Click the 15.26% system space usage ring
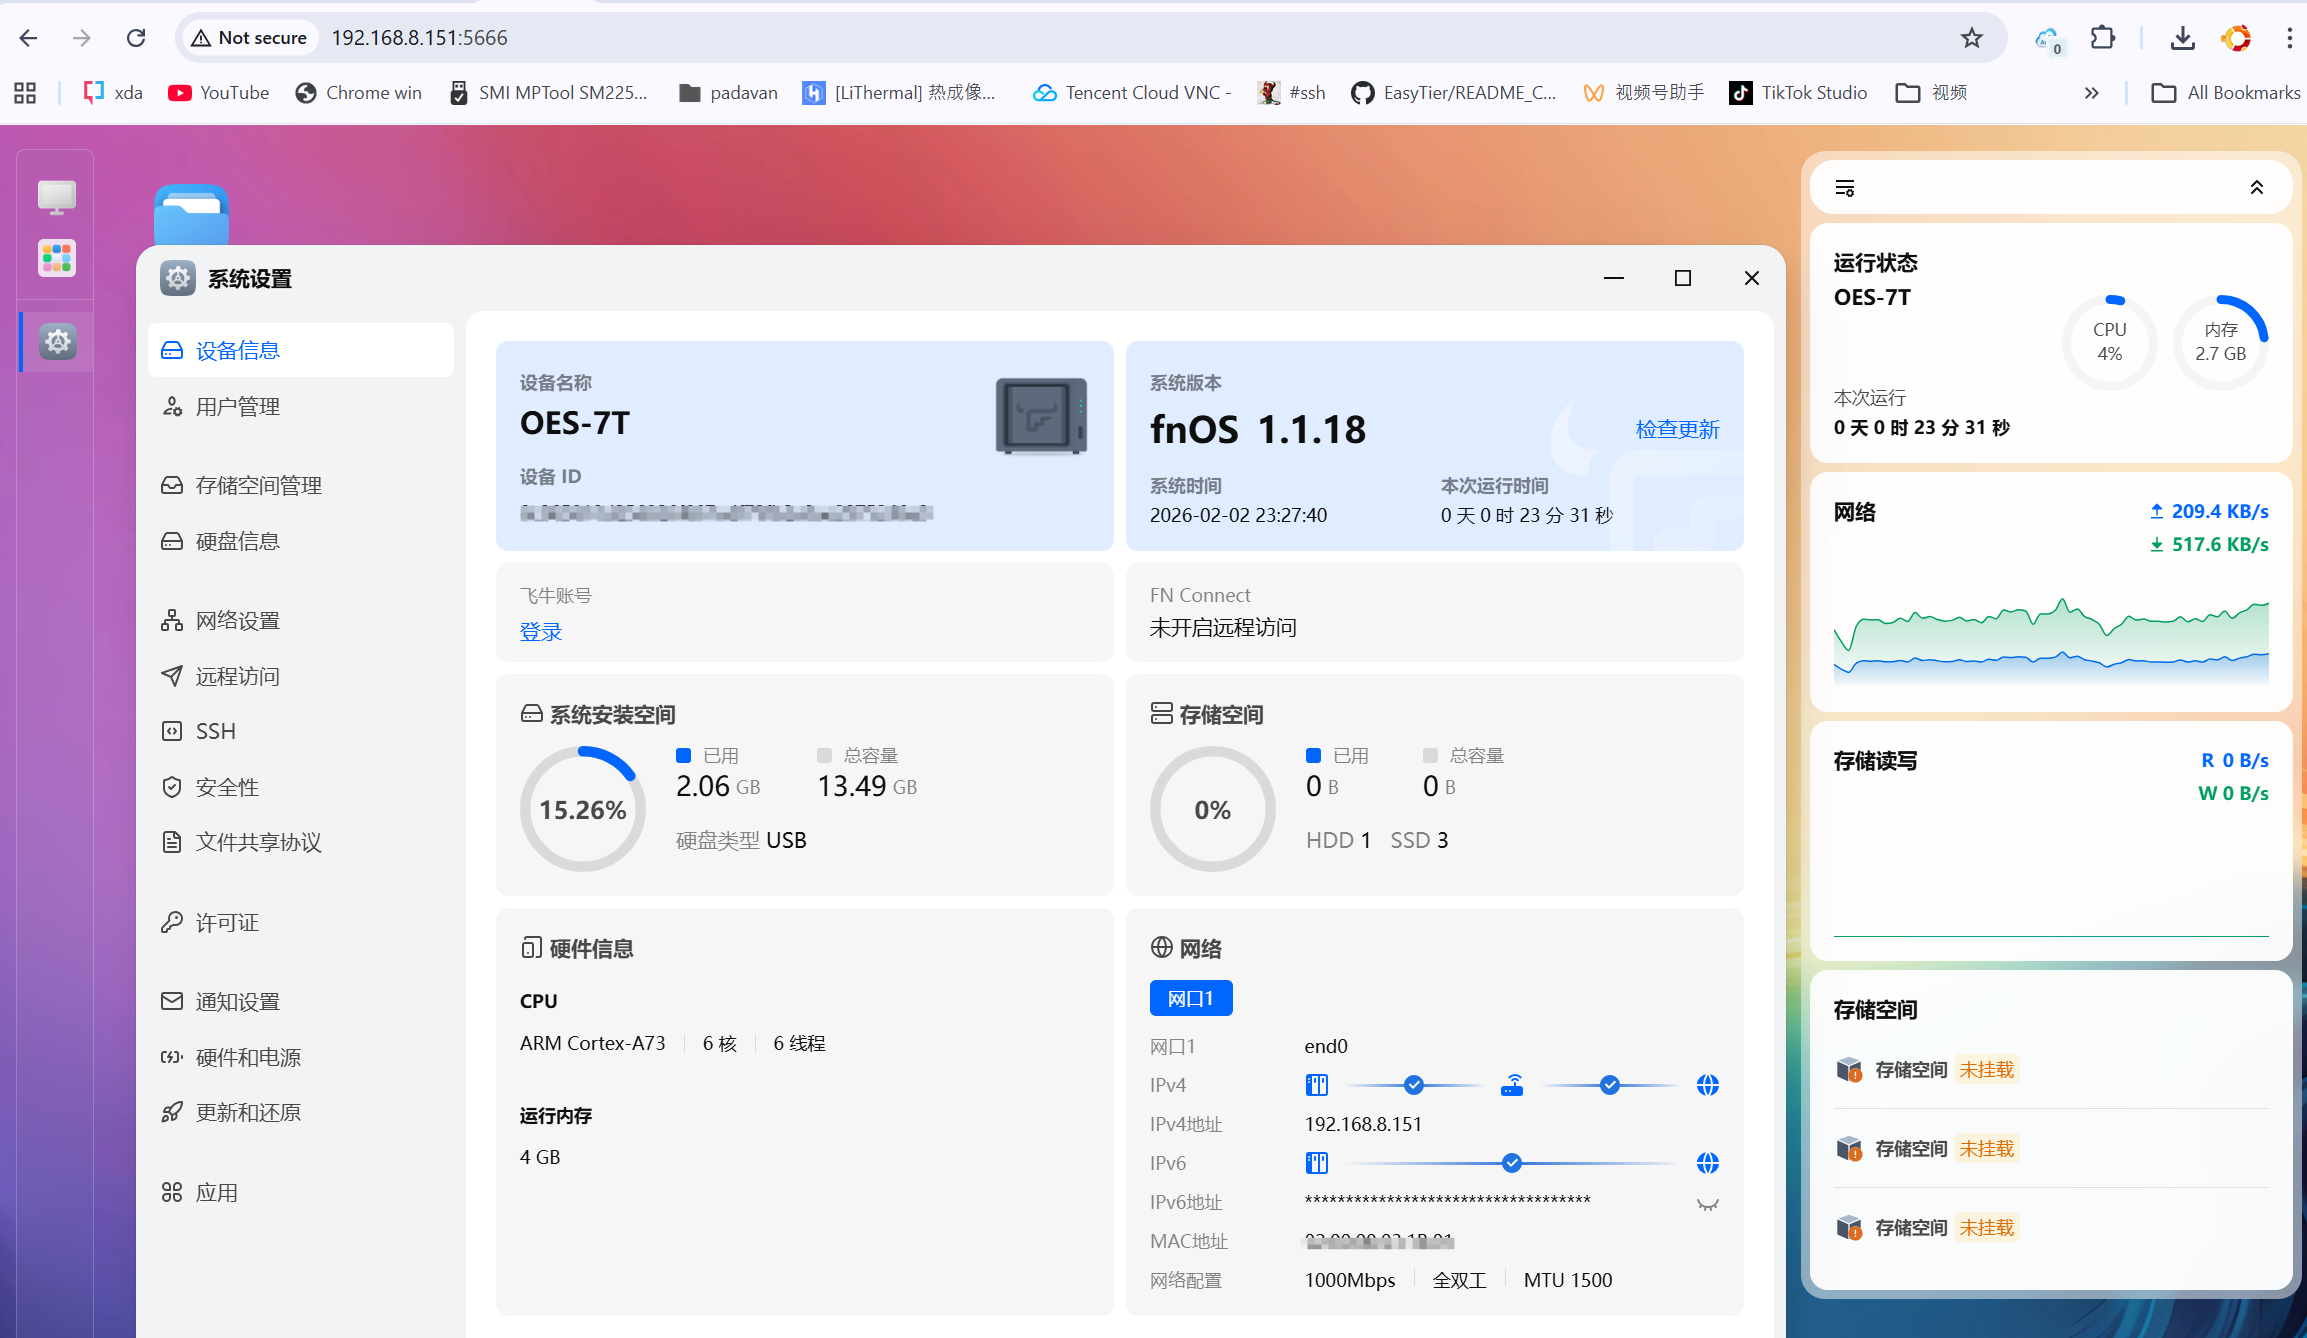This screenshot has height=1338, width=2307. [x=582, y=809]
